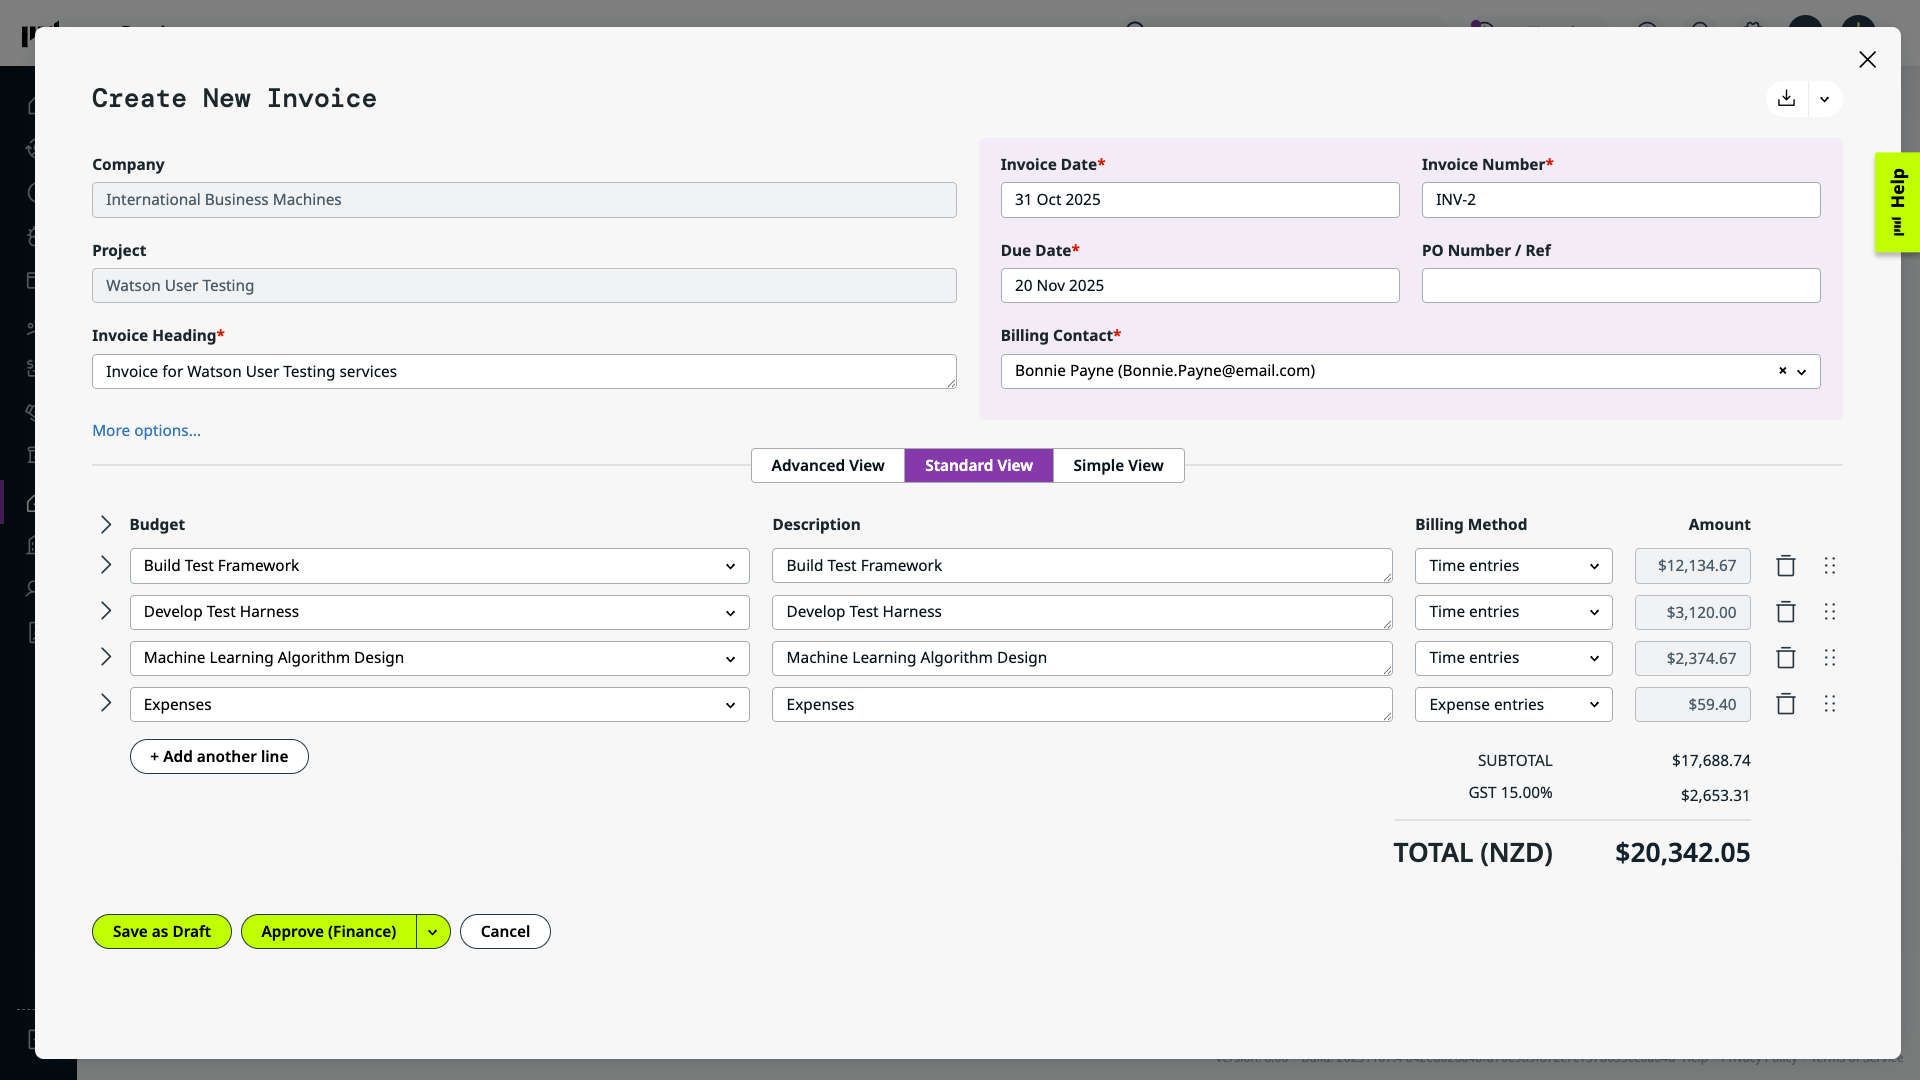Viewport: 1920px width, 1080px height.
Task: Delete the Develop Test Harness line
Action: pos(1785,612)
